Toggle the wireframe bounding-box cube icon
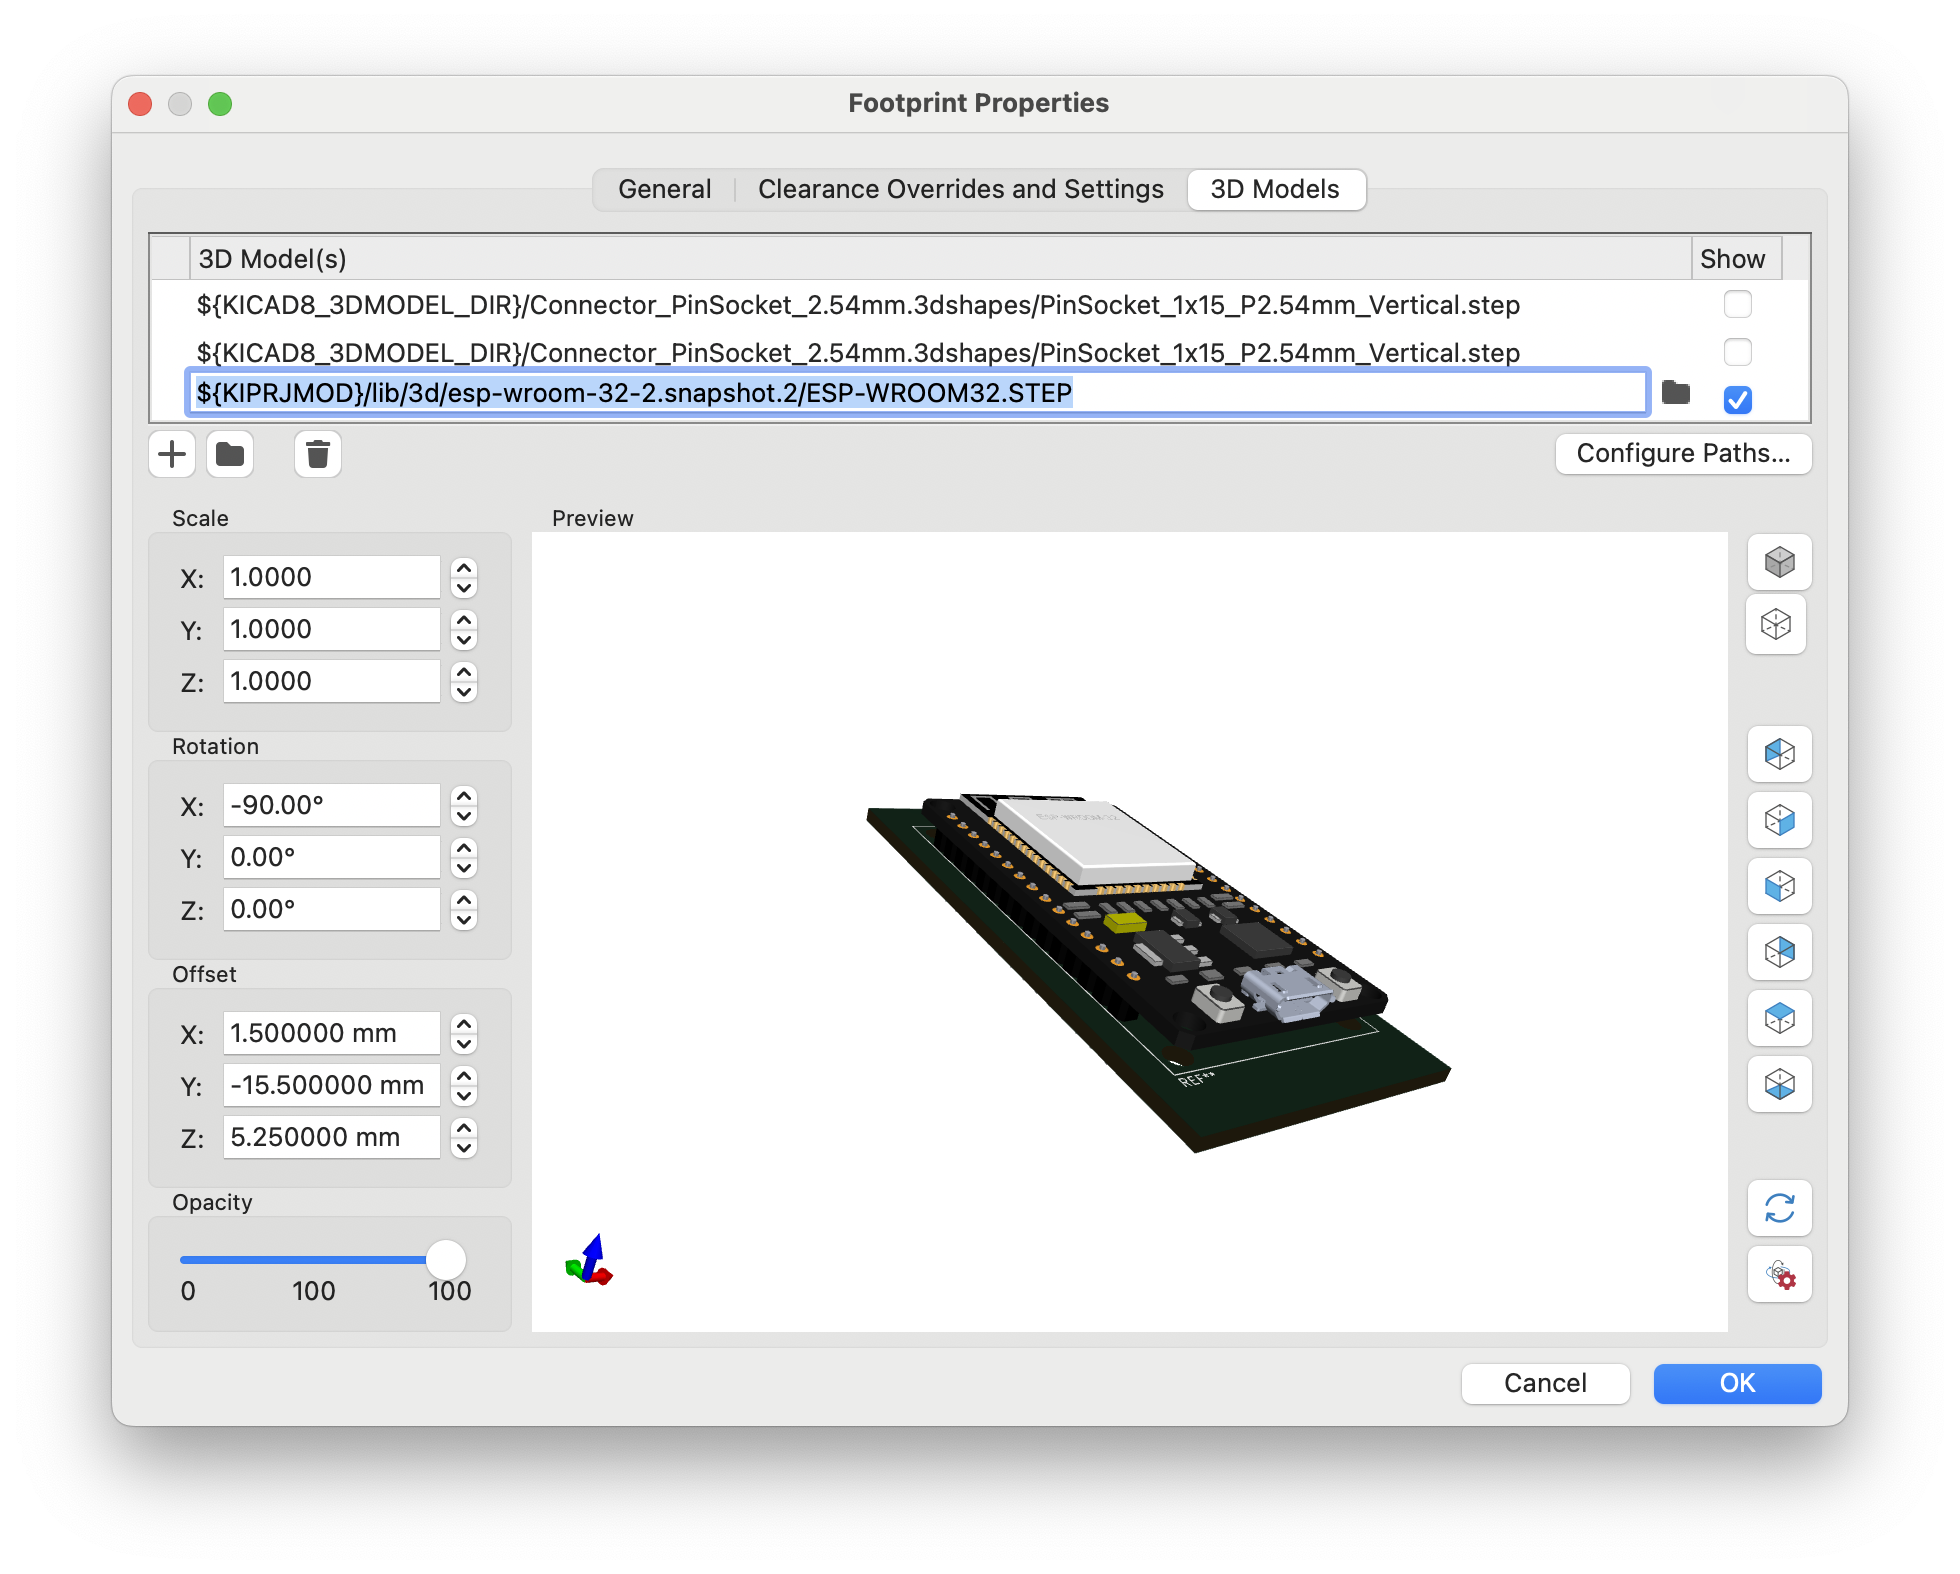 click(1775, 625)
